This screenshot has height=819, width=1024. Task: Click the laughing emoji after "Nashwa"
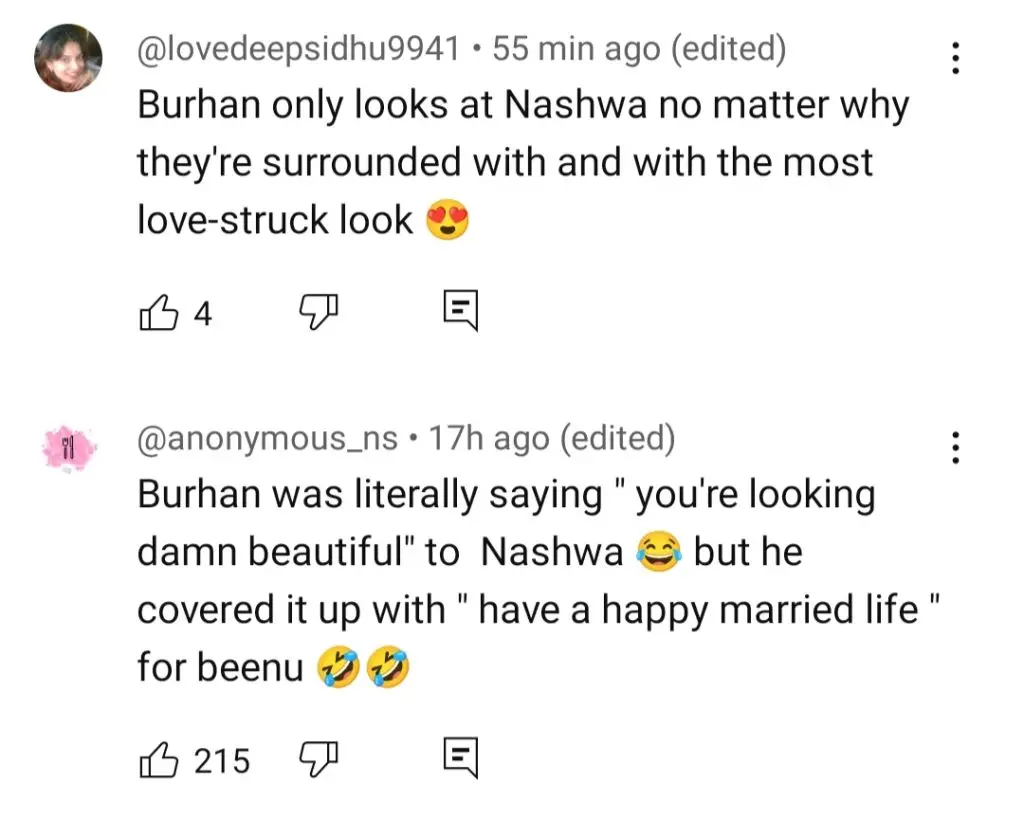click(659, 553)
